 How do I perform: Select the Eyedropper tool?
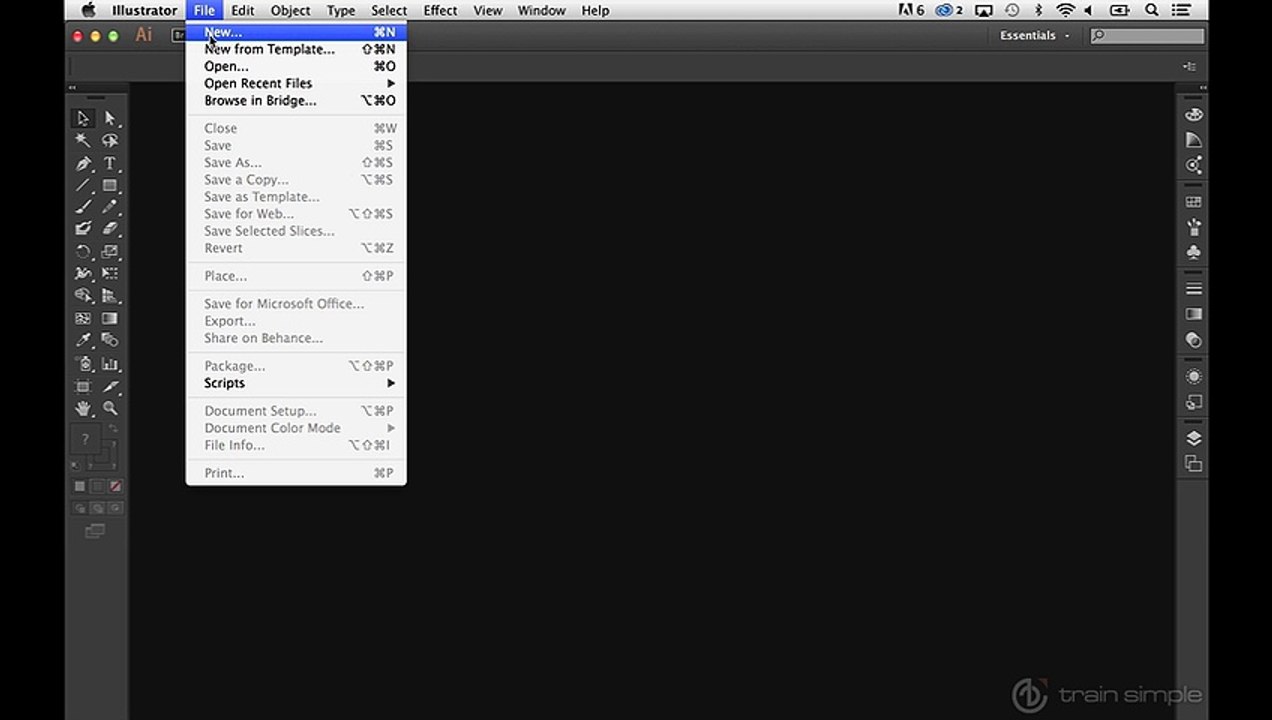pos(83,341)
